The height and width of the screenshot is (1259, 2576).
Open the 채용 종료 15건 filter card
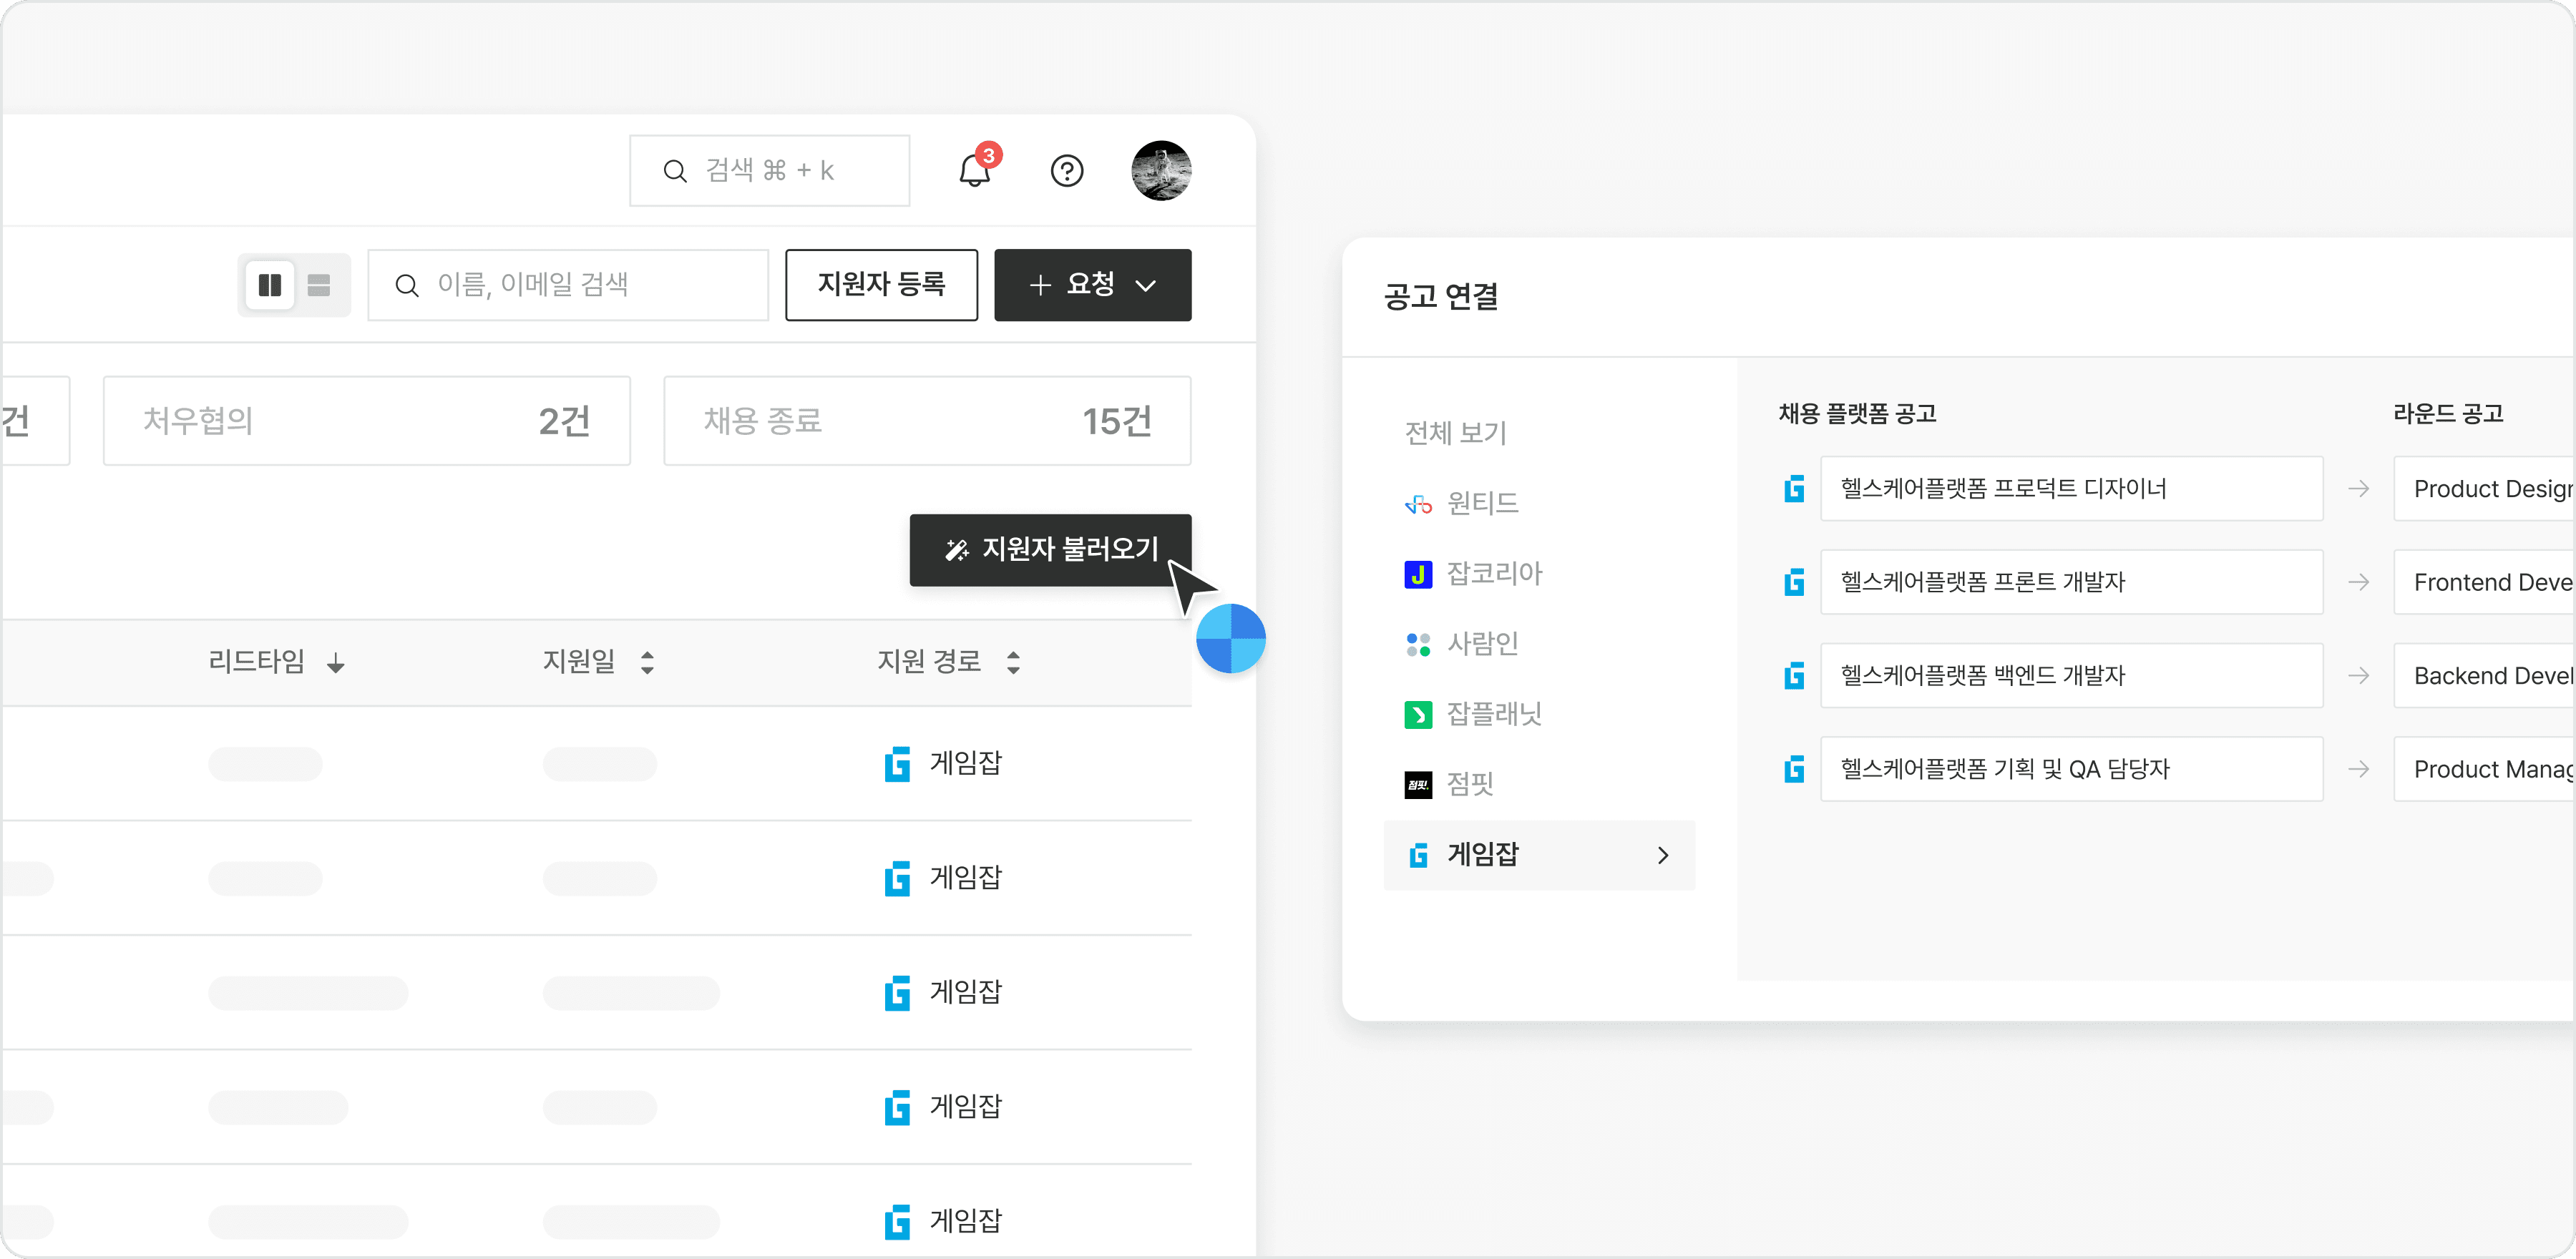tap(927, 421)
